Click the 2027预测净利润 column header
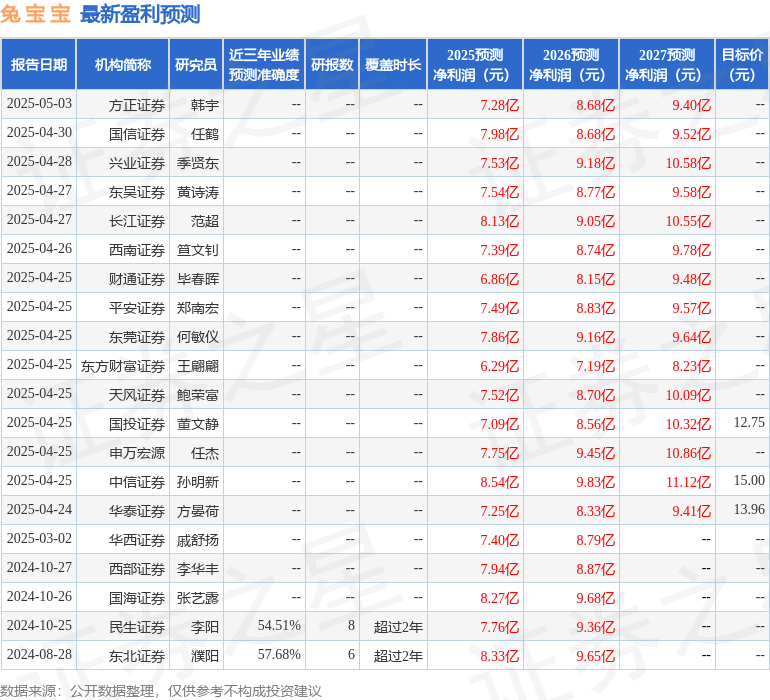 coord(667,64)
